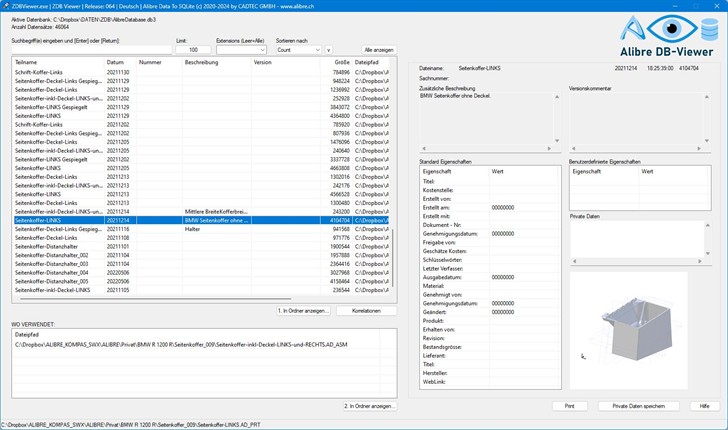
Task: Click Wert header in Benutzerdefinierte Eigenschaften
Action: 674,171
